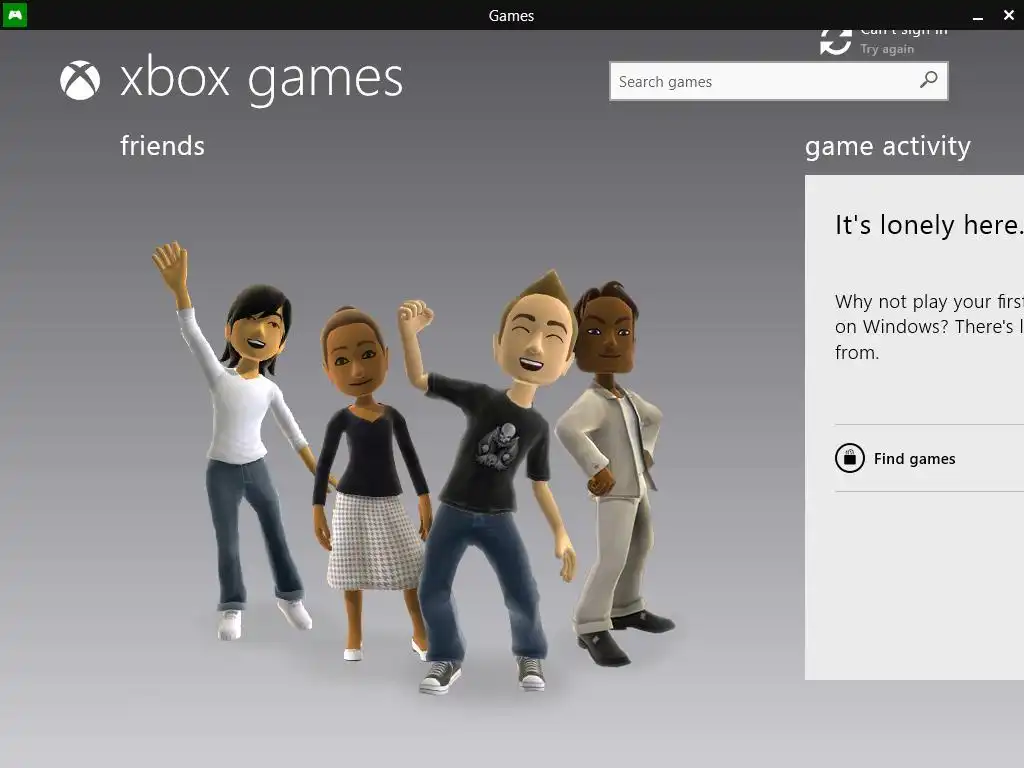This screenshot has height=768, width=1024.
Task: Open the friends section heading
Action: (x=162, y=146)
